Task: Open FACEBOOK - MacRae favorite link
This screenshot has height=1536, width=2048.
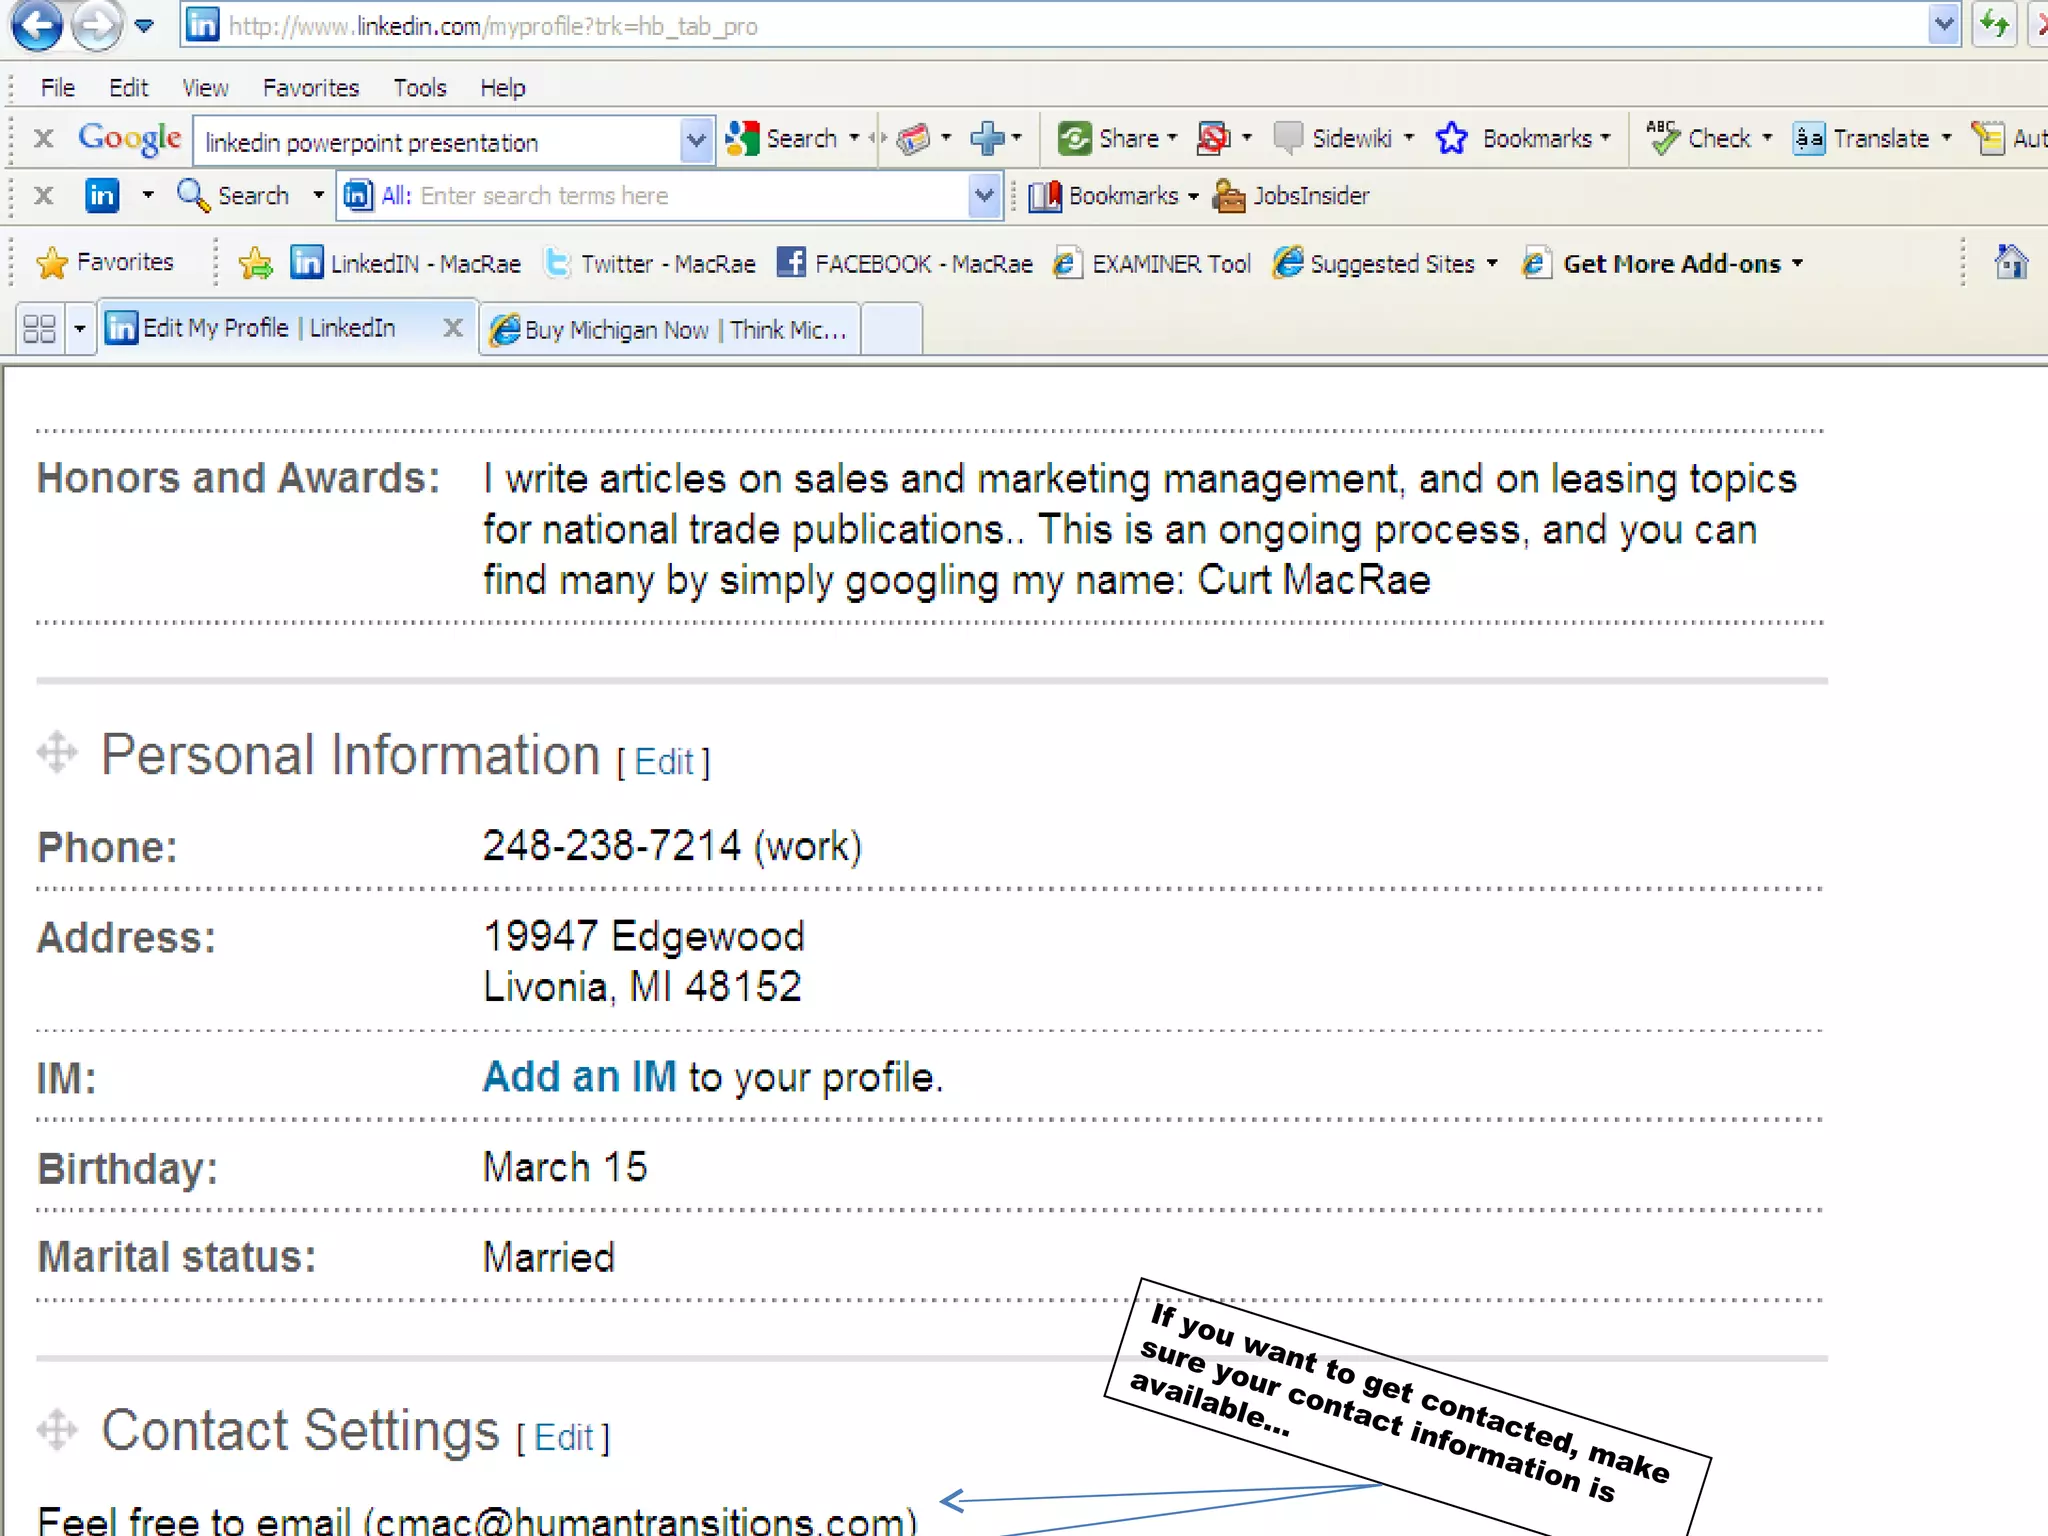Action: pyautogui.click(x=904, y=263)
